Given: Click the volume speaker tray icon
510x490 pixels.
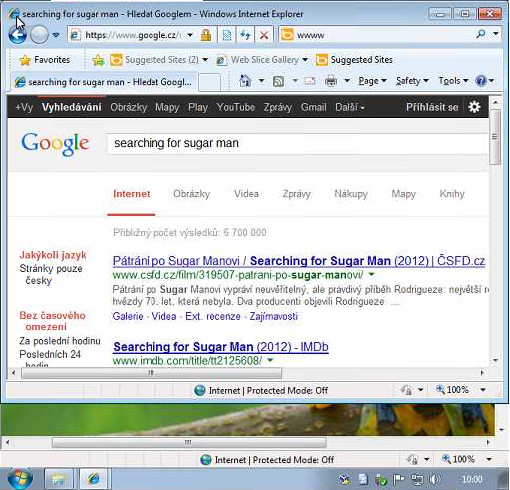Looking at the screenshot, I should pos(434,479).
